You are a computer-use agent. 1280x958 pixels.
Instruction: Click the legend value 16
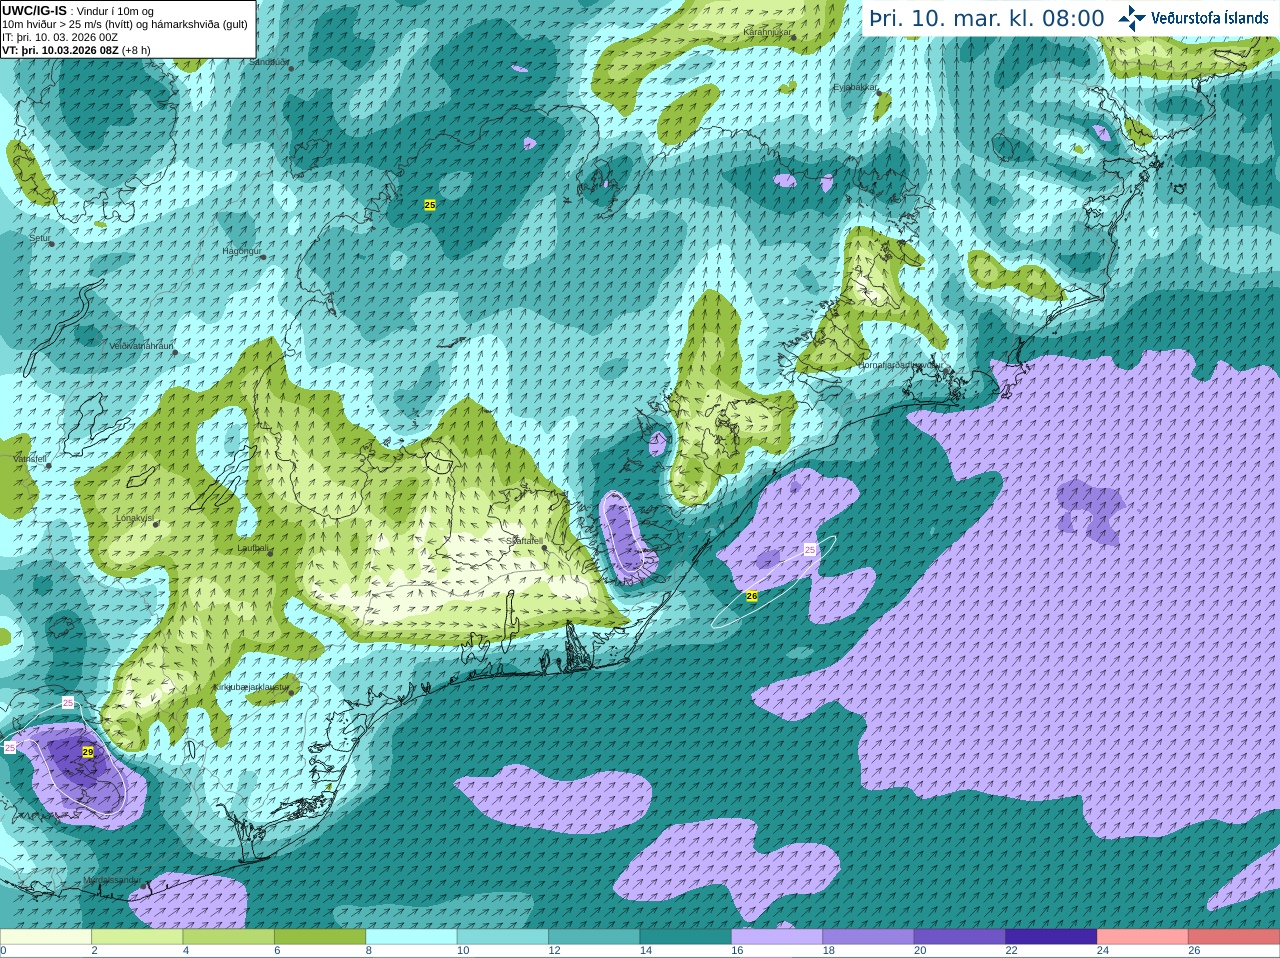[738, 951]
